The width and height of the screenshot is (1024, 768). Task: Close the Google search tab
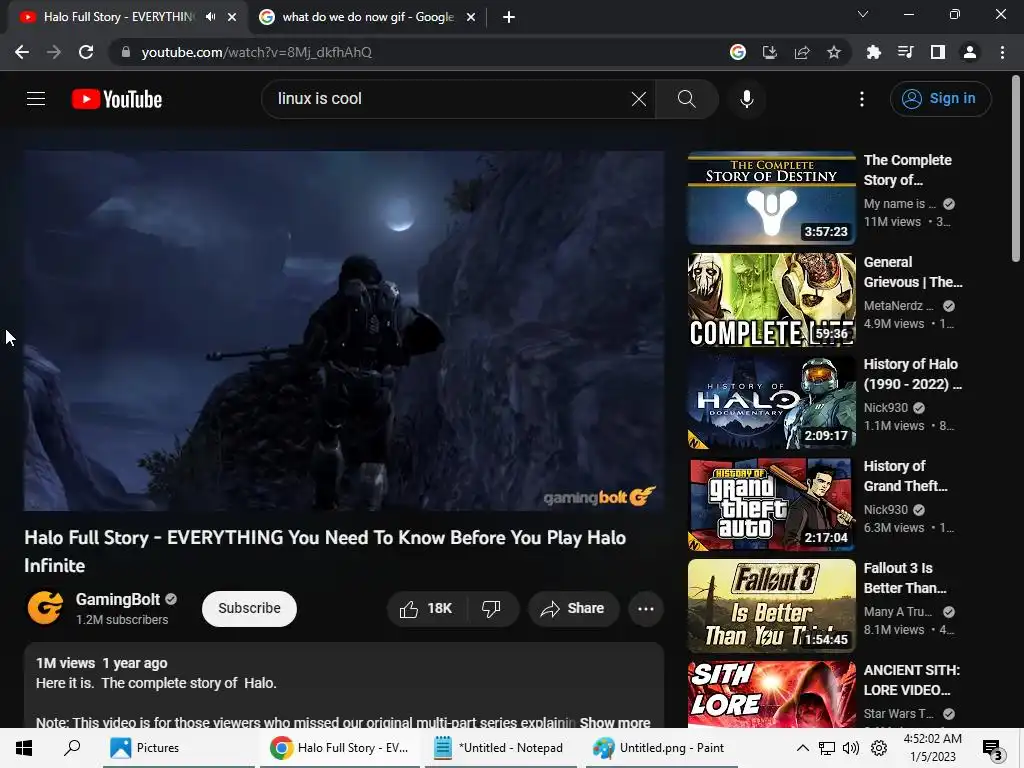[x=471, y=17]
